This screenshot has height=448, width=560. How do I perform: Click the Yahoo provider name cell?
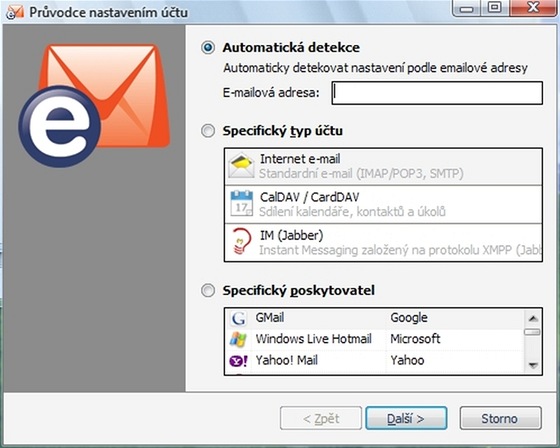[407, 360]
